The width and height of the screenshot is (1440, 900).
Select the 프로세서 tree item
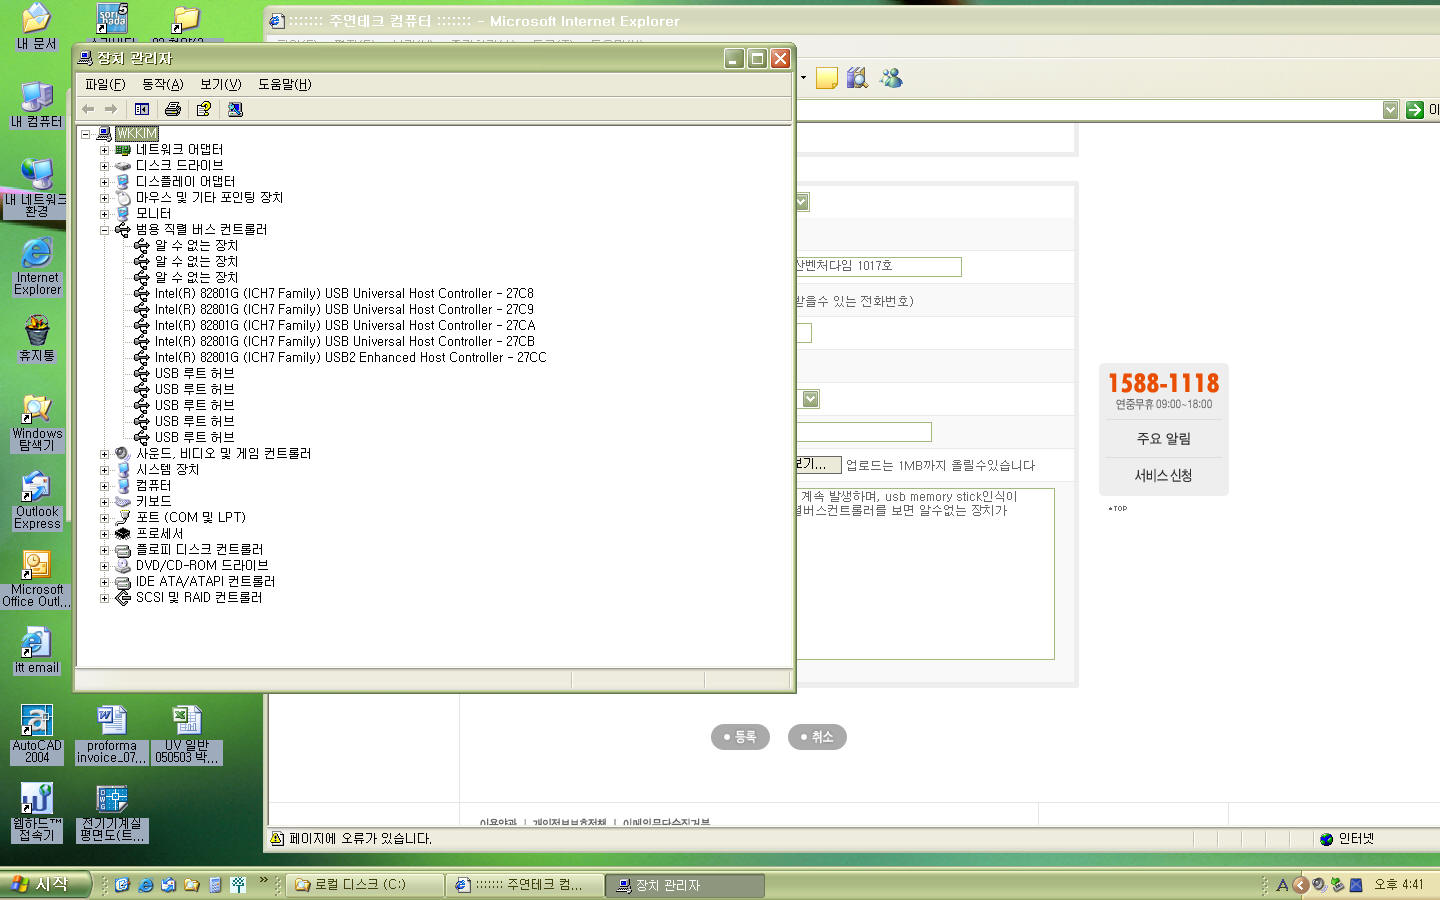click(x=159, y=533)
